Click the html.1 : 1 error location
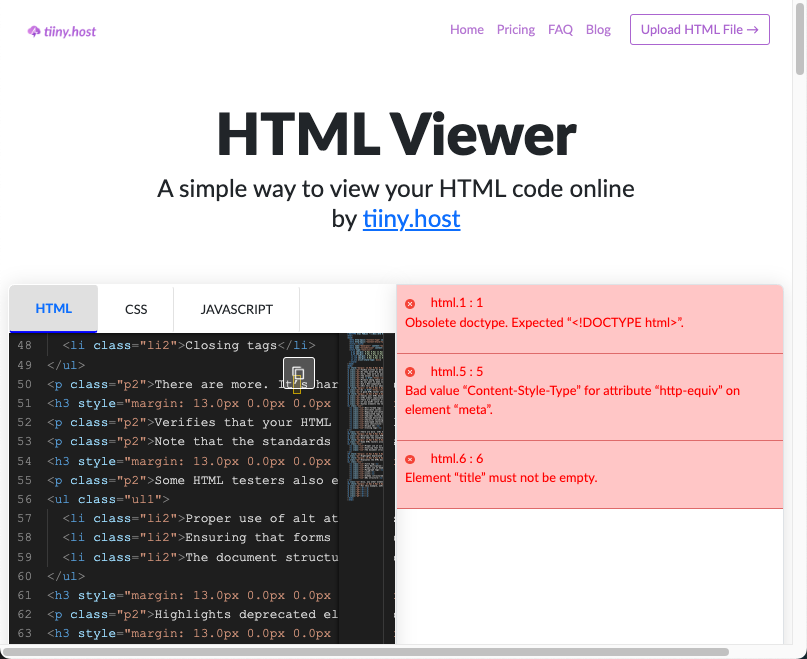807x659 pixels. (x=457, y=303)
